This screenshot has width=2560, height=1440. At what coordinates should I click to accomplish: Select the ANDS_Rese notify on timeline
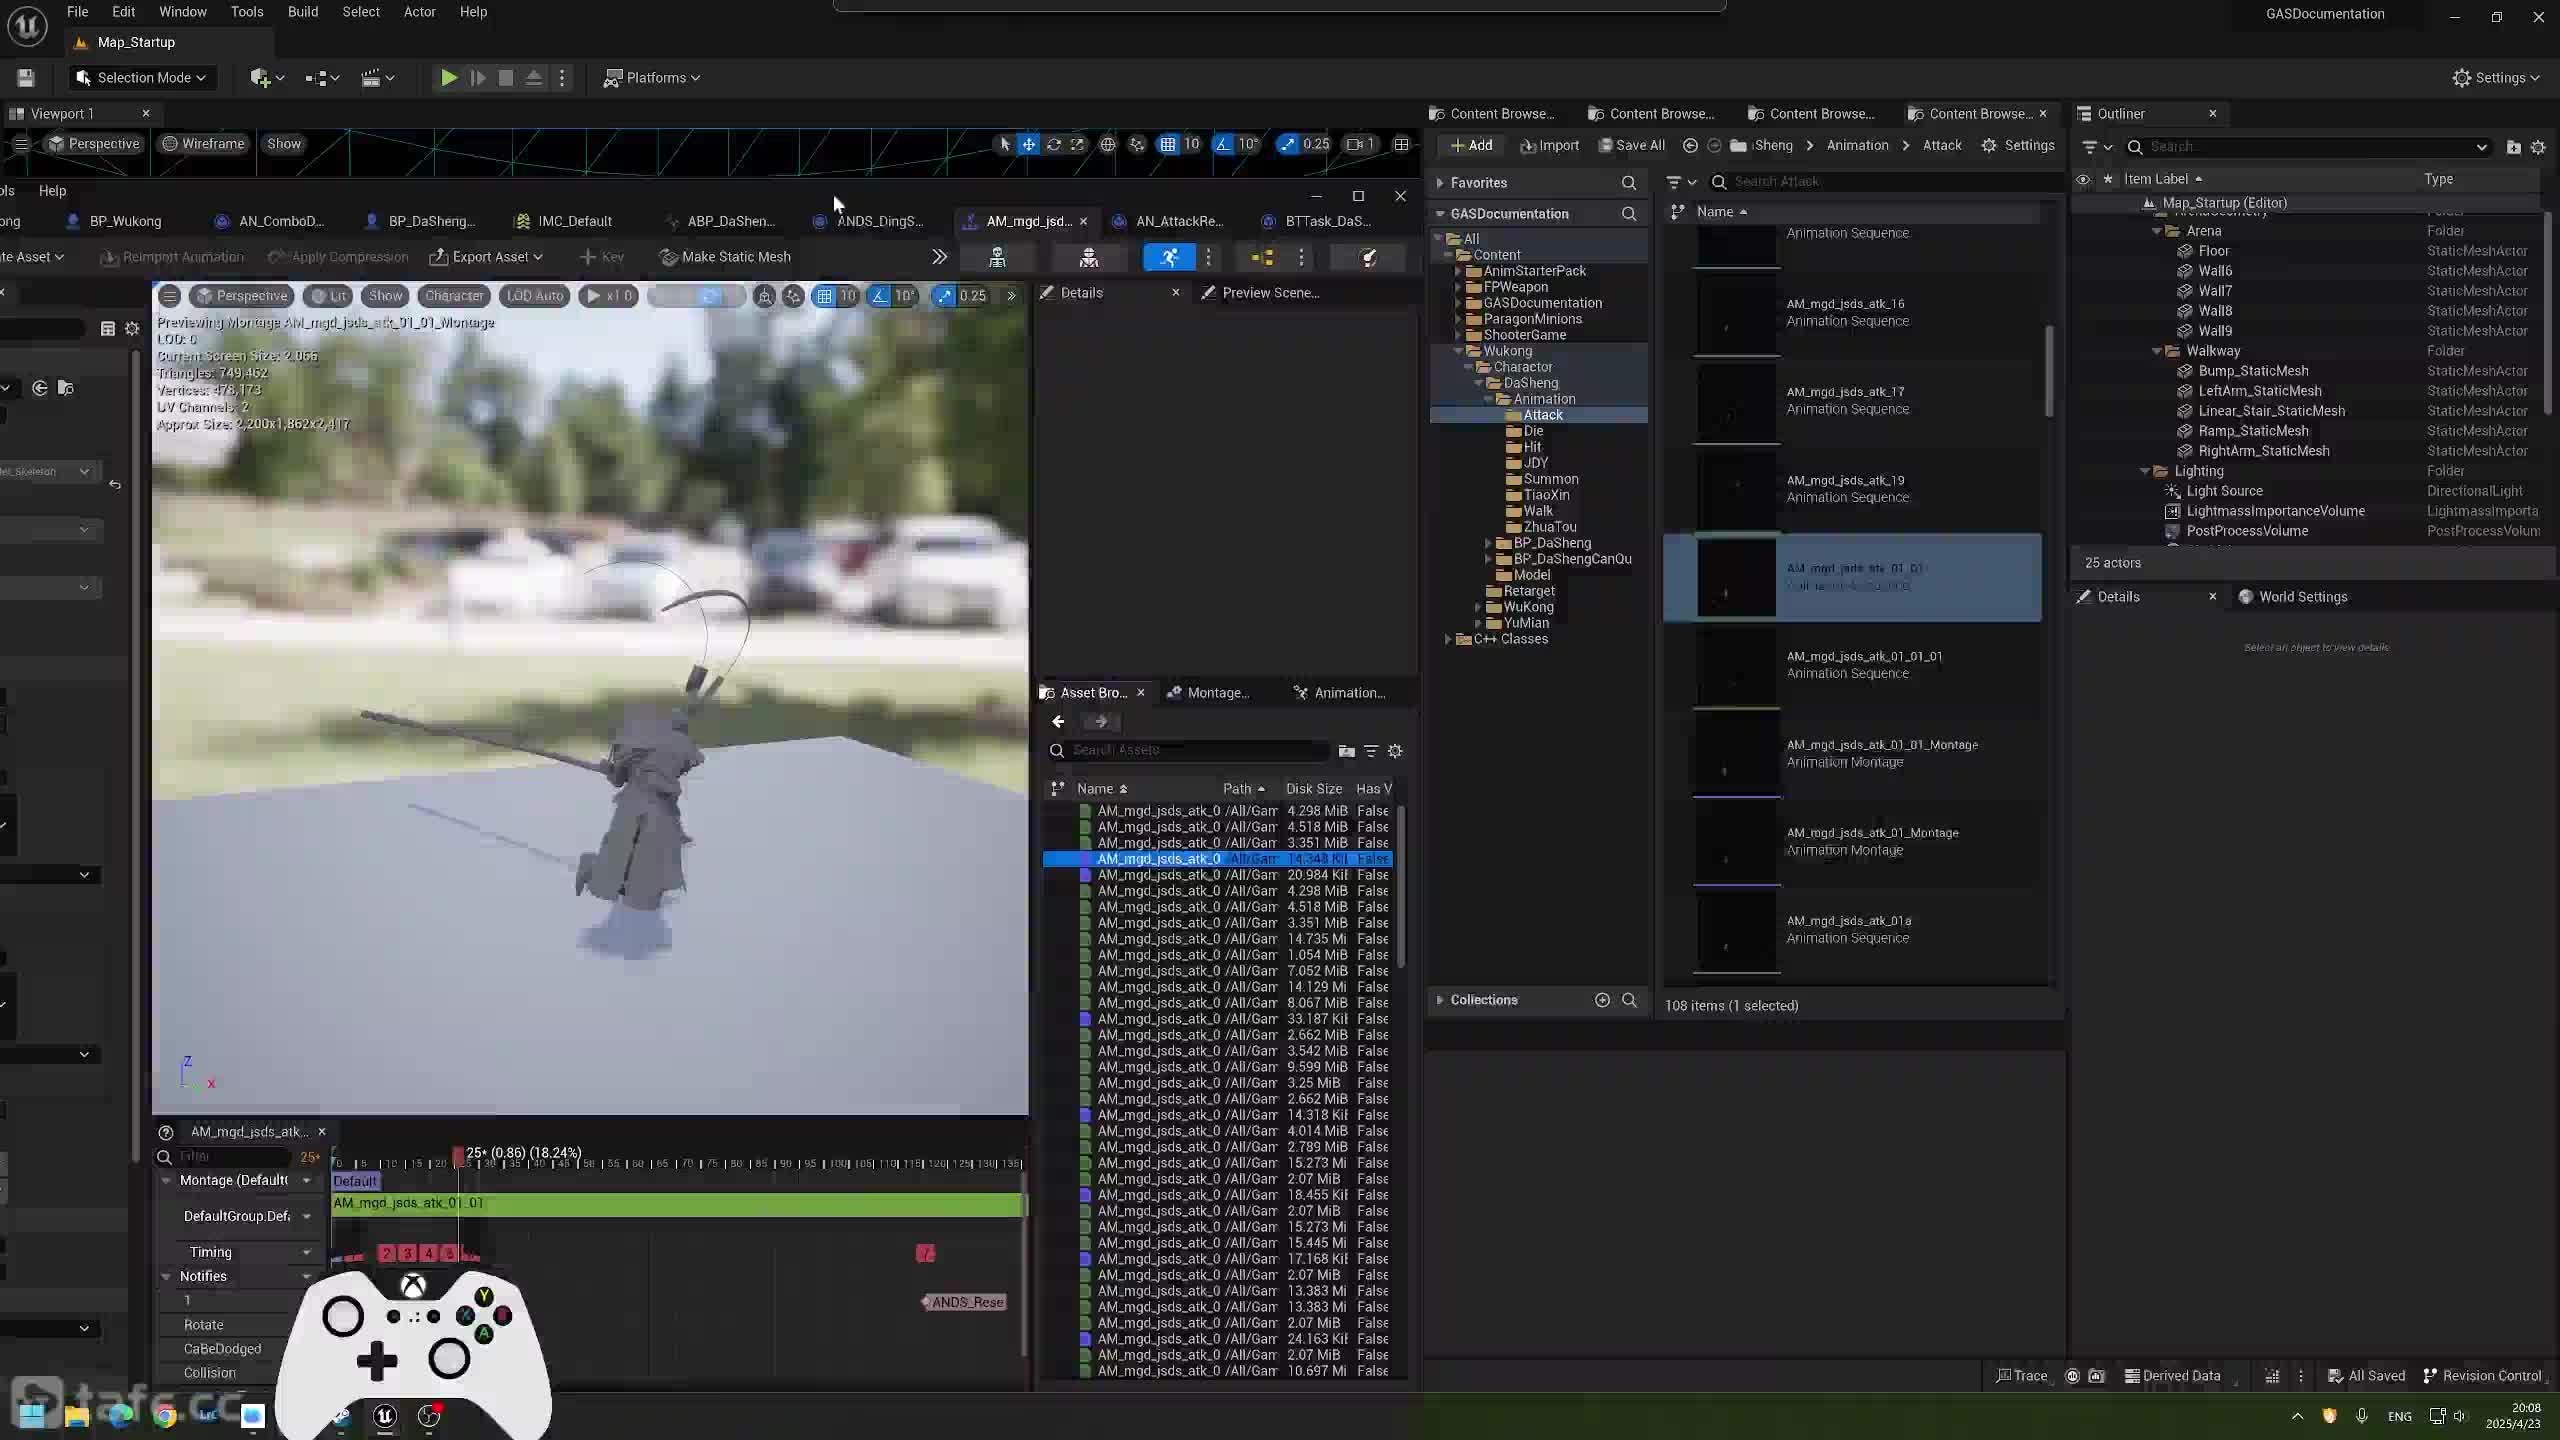(x=964, y=1302)
